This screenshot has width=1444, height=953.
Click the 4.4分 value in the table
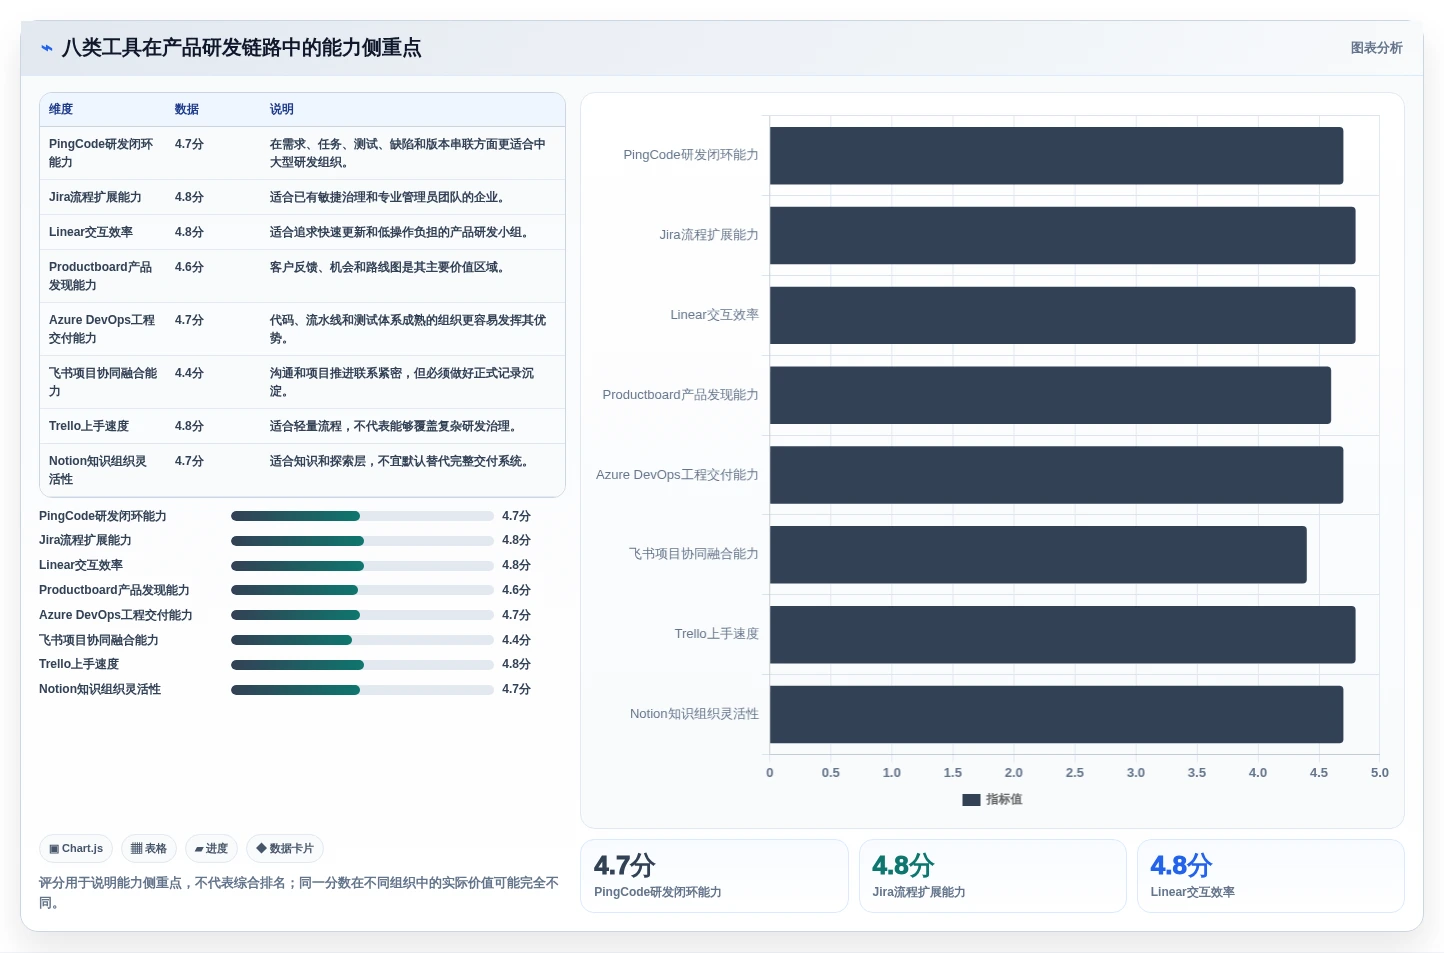(189, 373)
